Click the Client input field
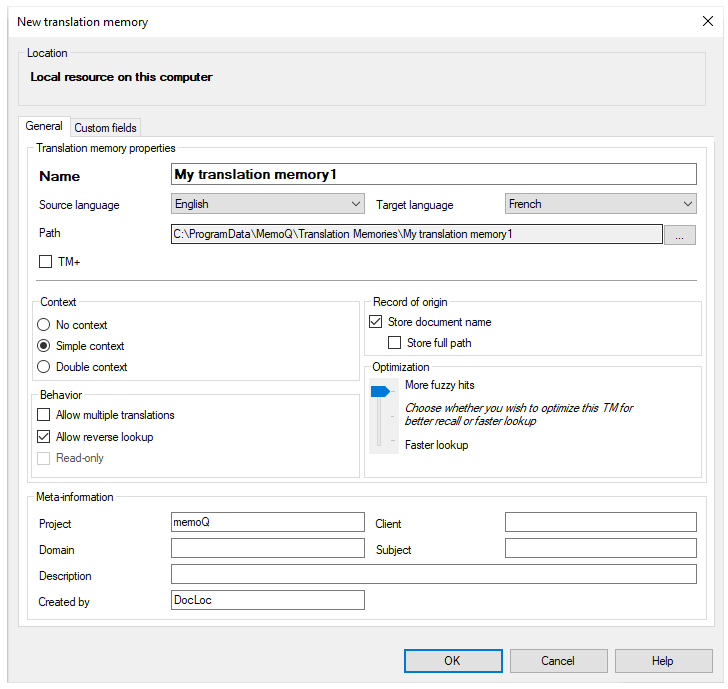 600,522
